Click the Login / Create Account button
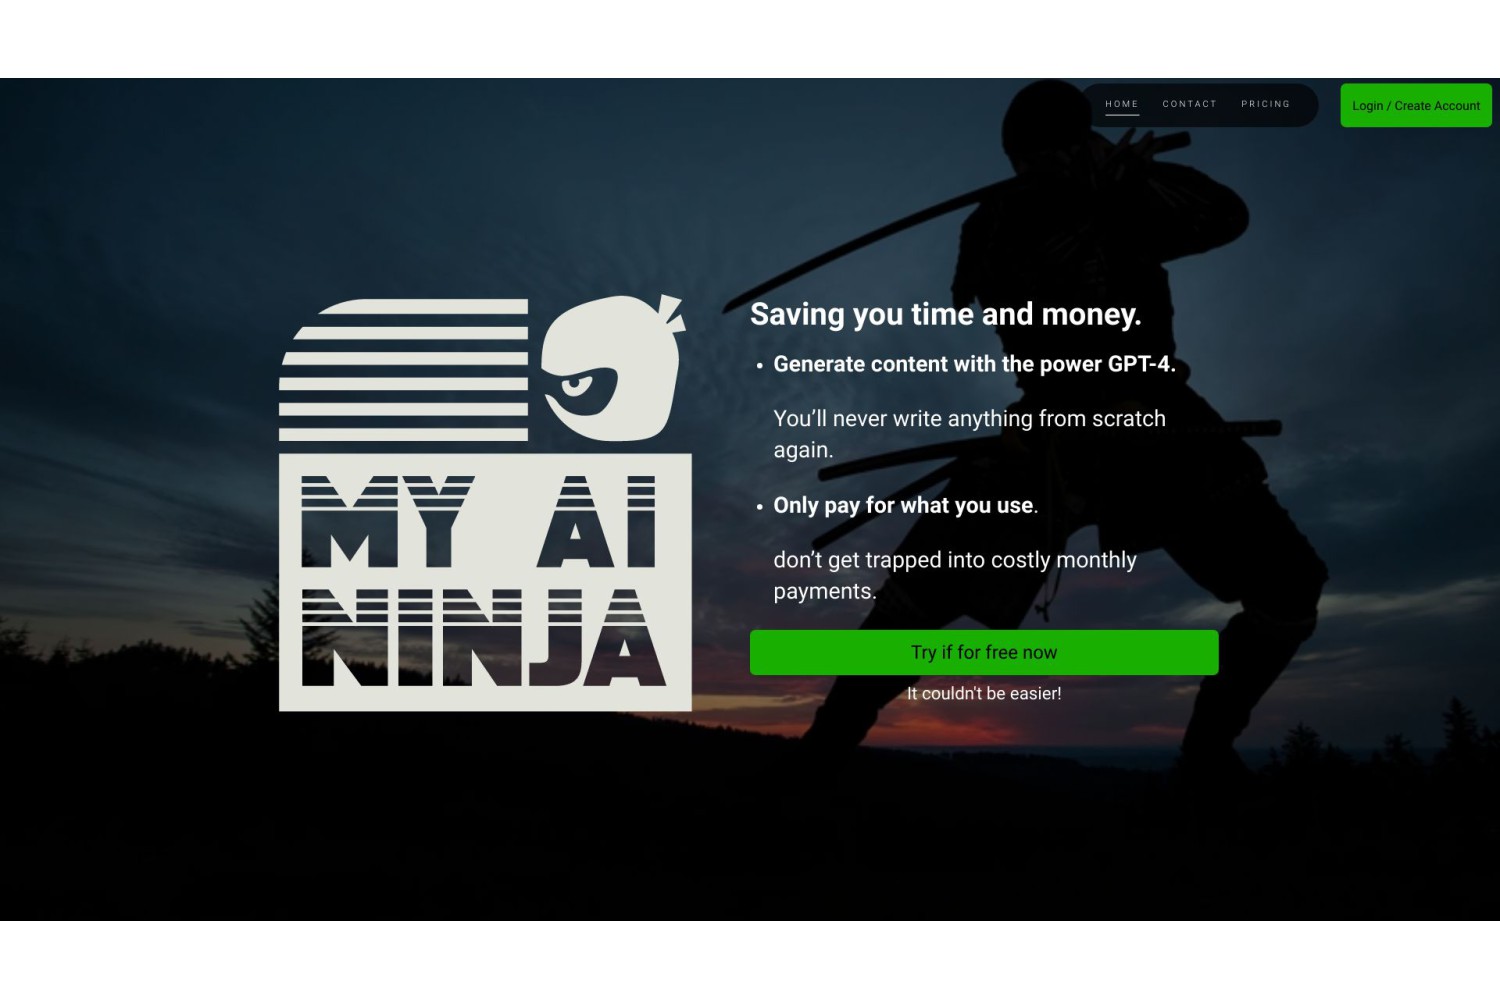The height and width of the screenshot is (1000, 1500). [x=1415, y=105]
